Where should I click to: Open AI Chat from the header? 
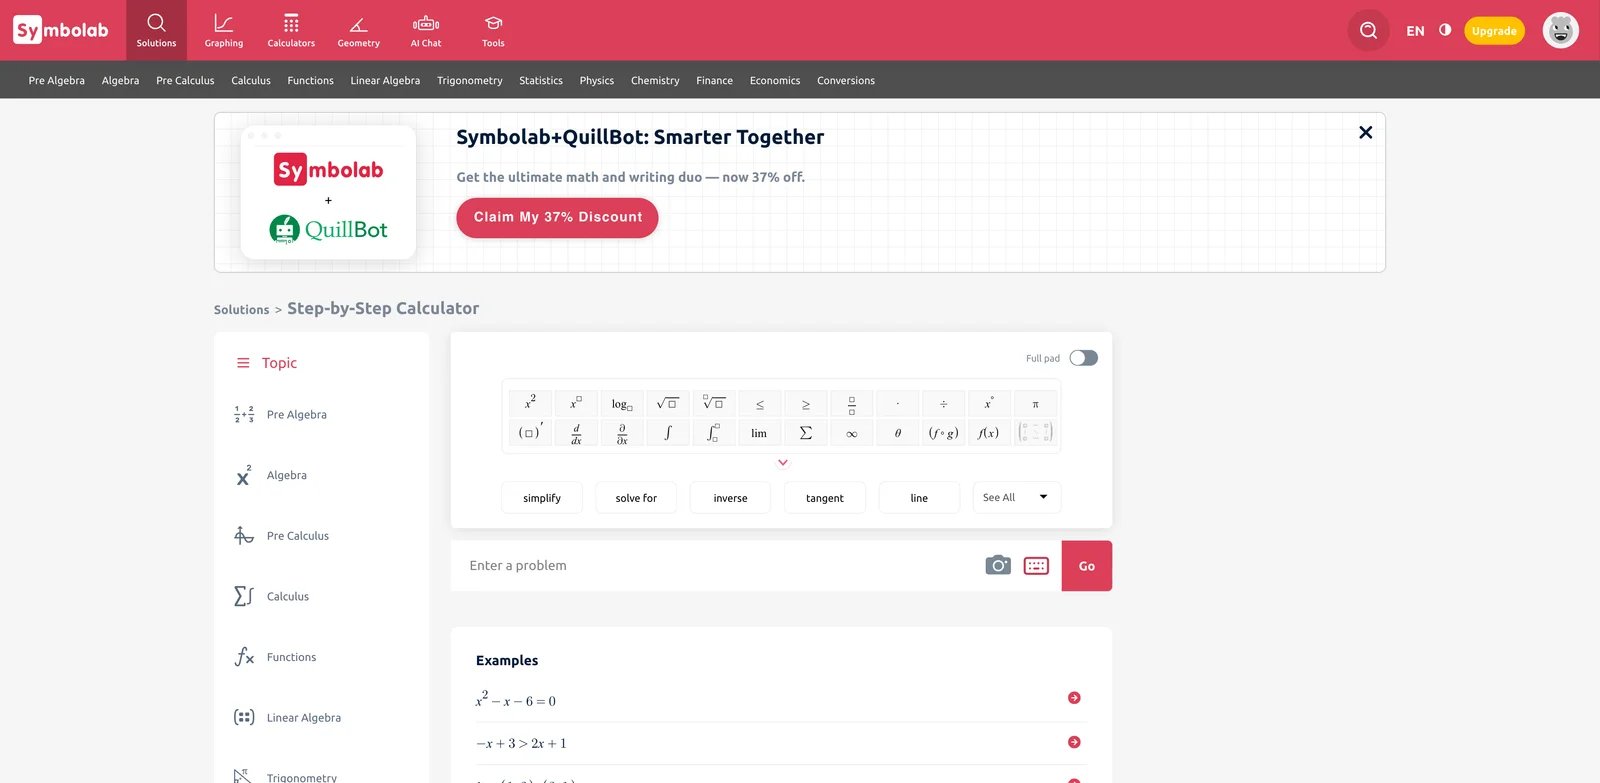click(426, 30)
